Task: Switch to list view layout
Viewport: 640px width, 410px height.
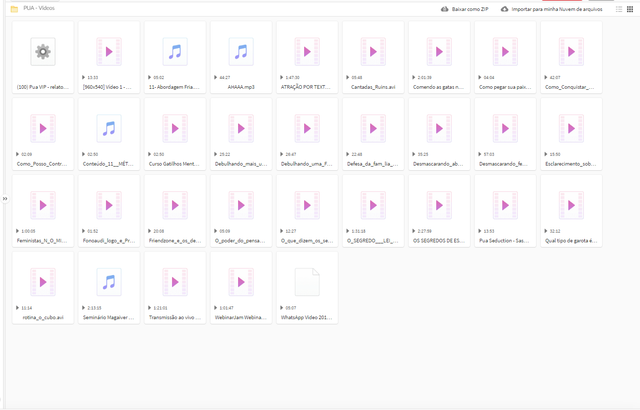Action: pos(619,9)
